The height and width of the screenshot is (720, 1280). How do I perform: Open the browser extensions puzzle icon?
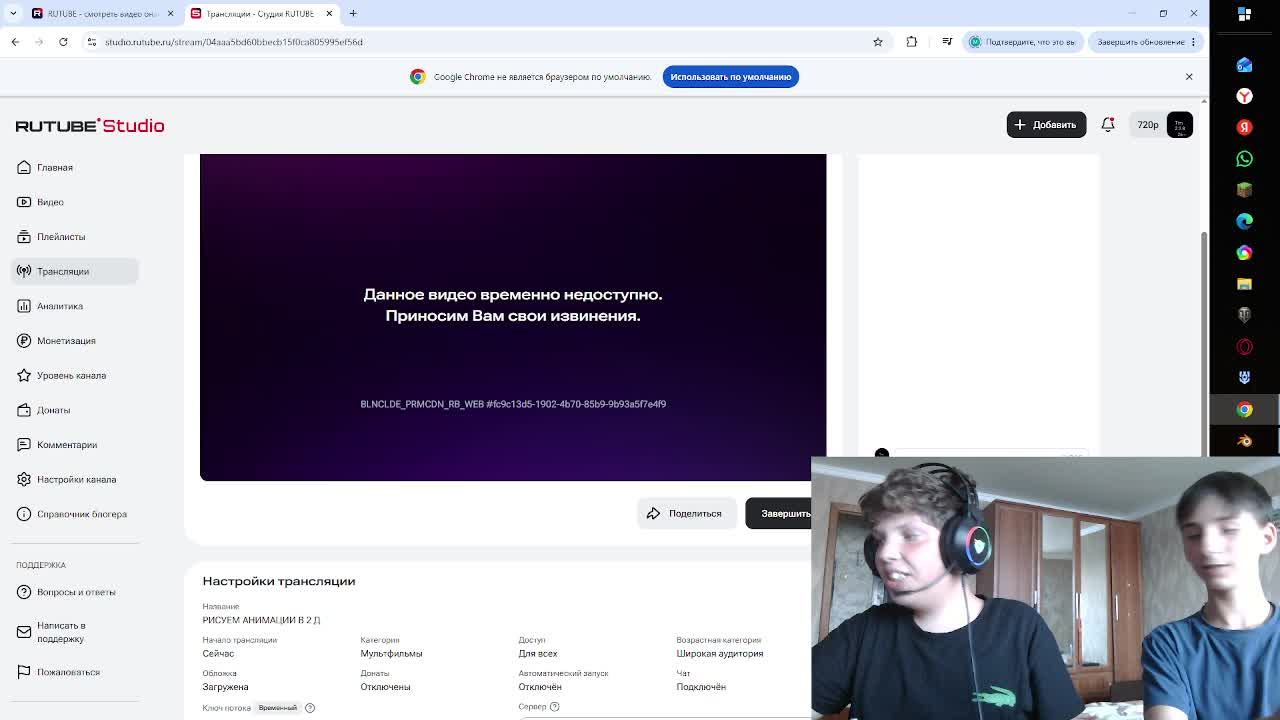click(912, 42)
